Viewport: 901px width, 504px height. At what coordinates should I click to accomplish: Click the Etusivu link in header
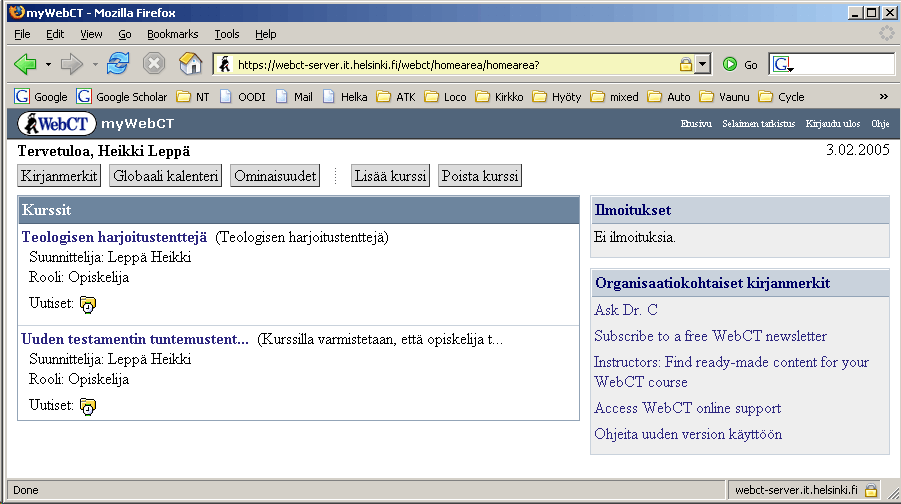[x=696, y=124]
